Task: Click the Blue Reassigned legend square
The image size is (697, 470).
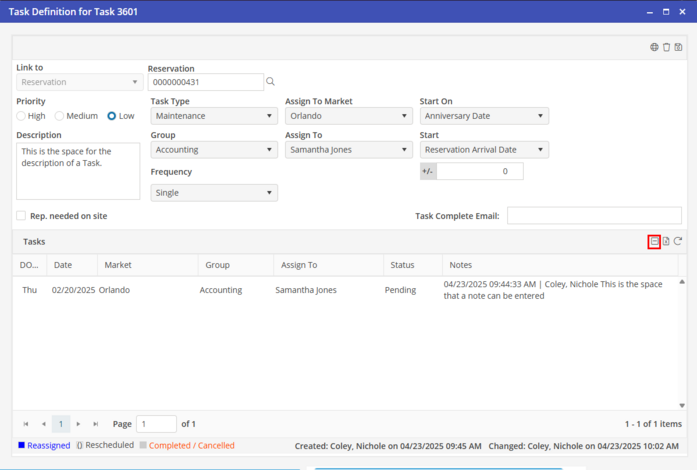Action: 21,445
